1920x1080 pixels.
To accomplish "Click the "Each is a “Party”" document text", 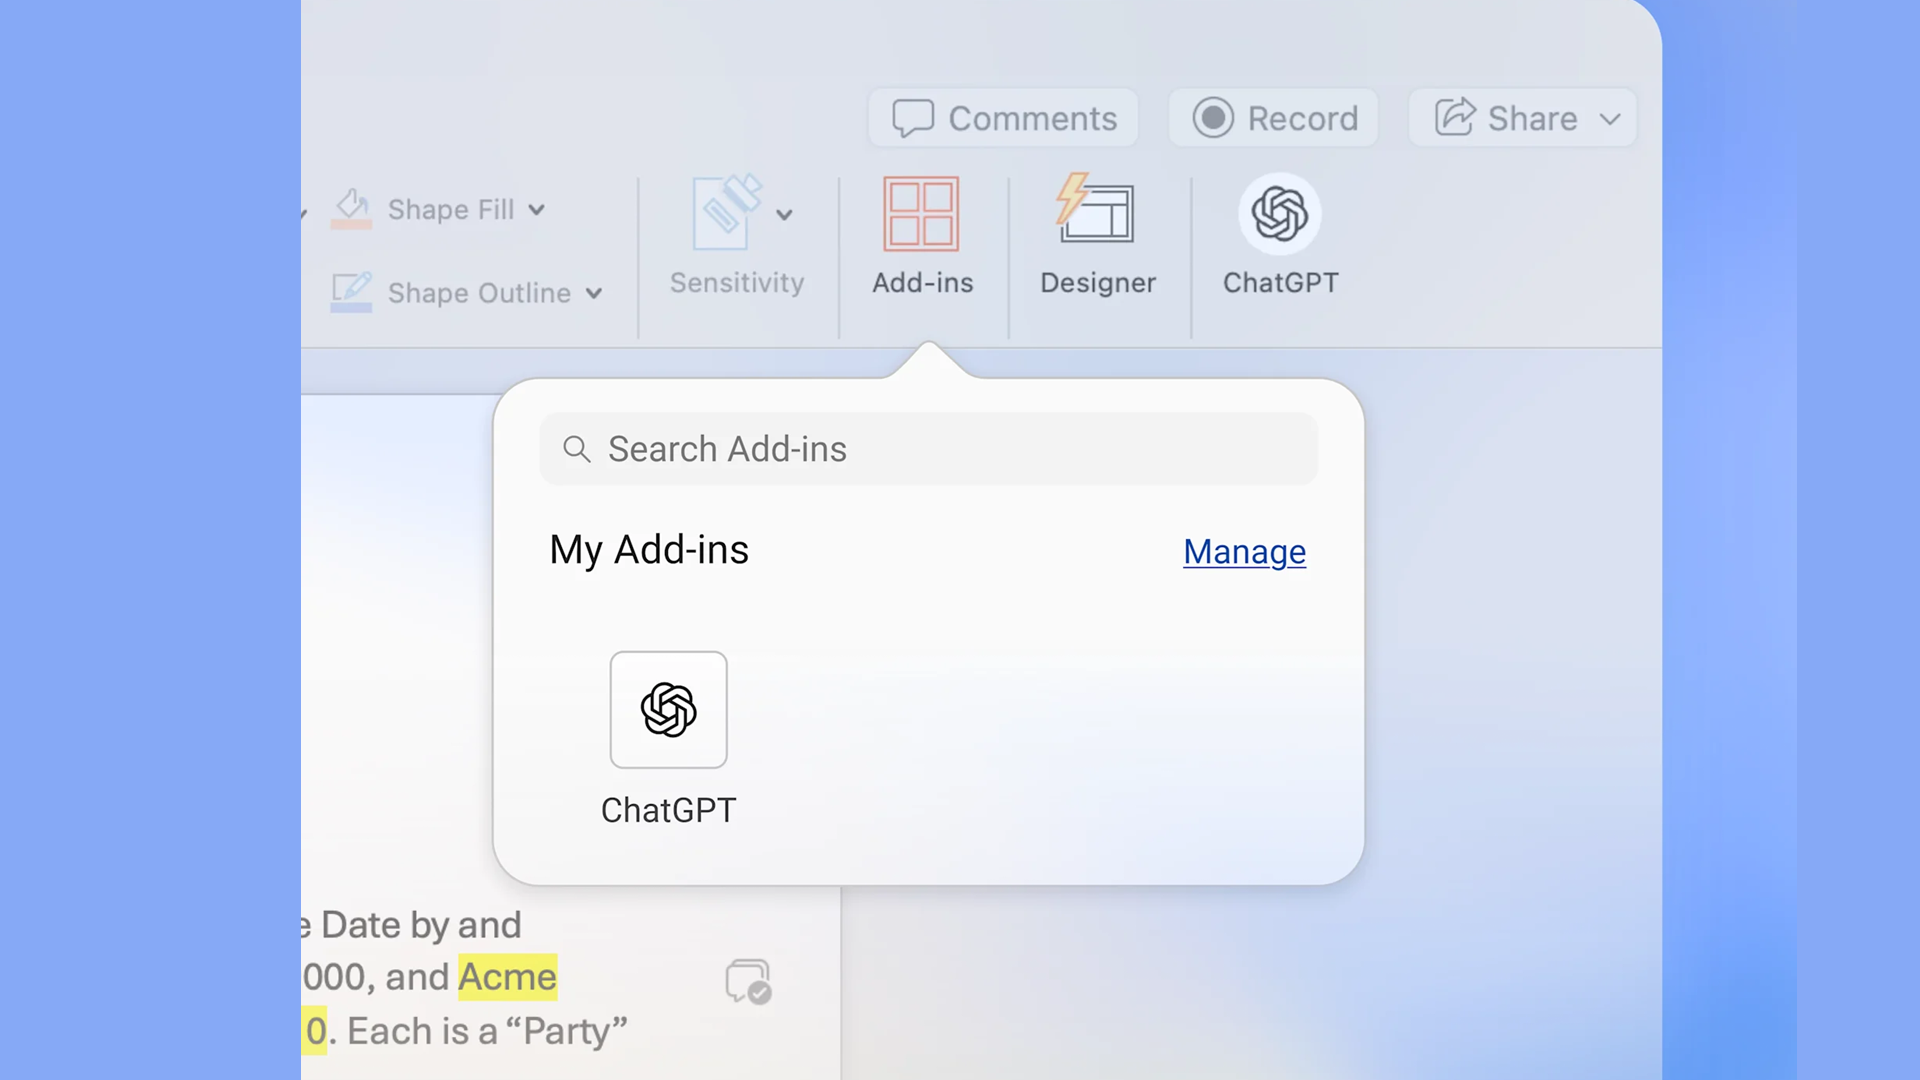I will point(487,1031).
